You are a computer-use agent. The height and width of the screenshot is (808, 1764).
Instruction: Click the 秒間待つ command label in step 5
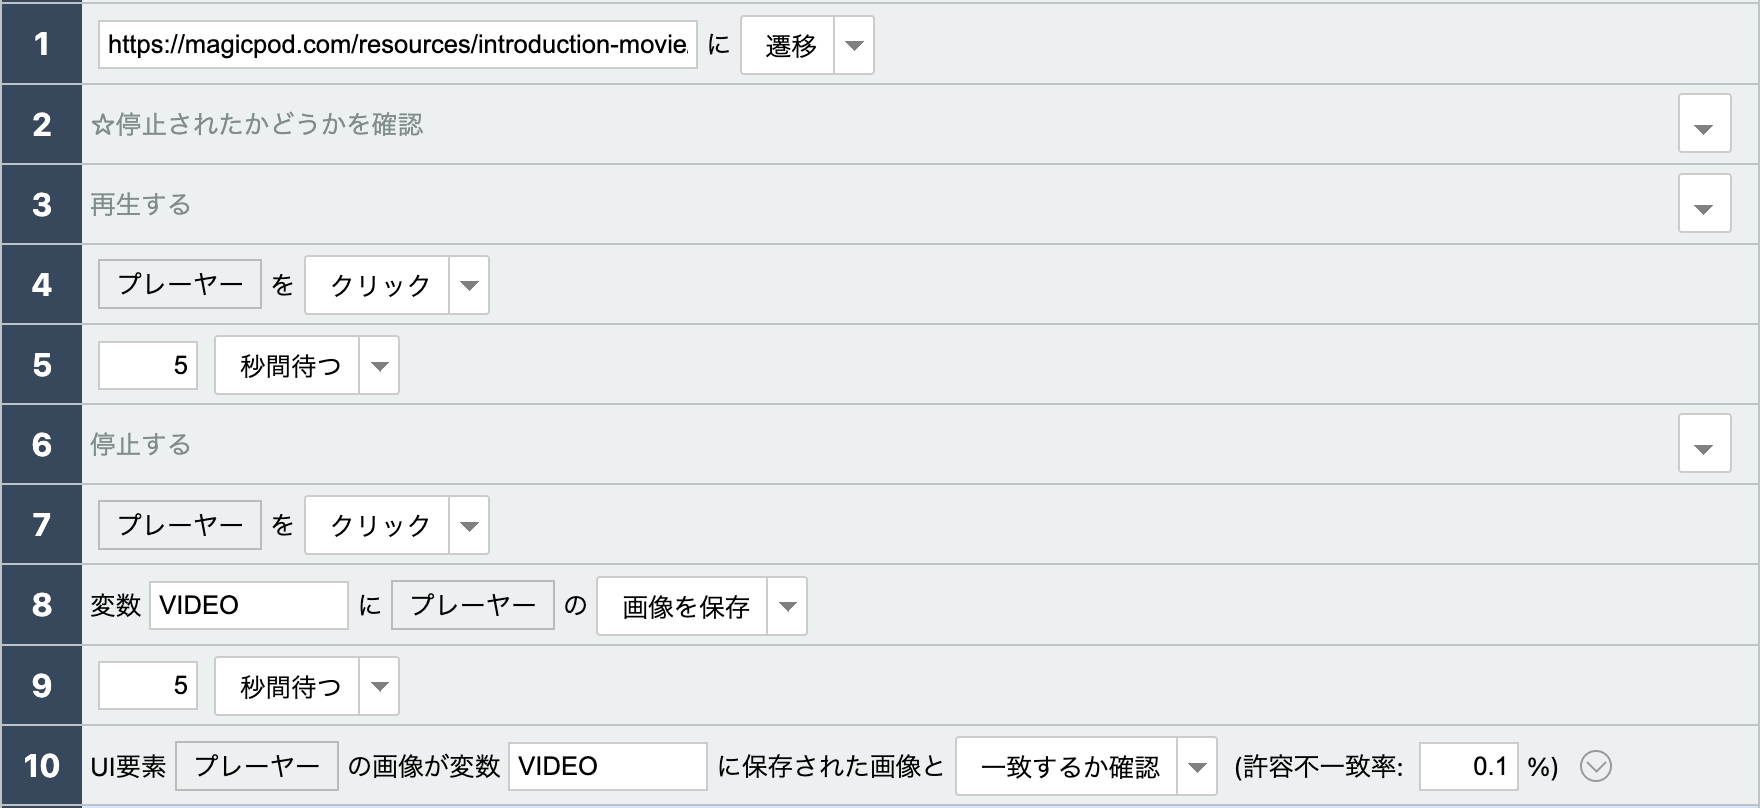click(x=288, y=365)
